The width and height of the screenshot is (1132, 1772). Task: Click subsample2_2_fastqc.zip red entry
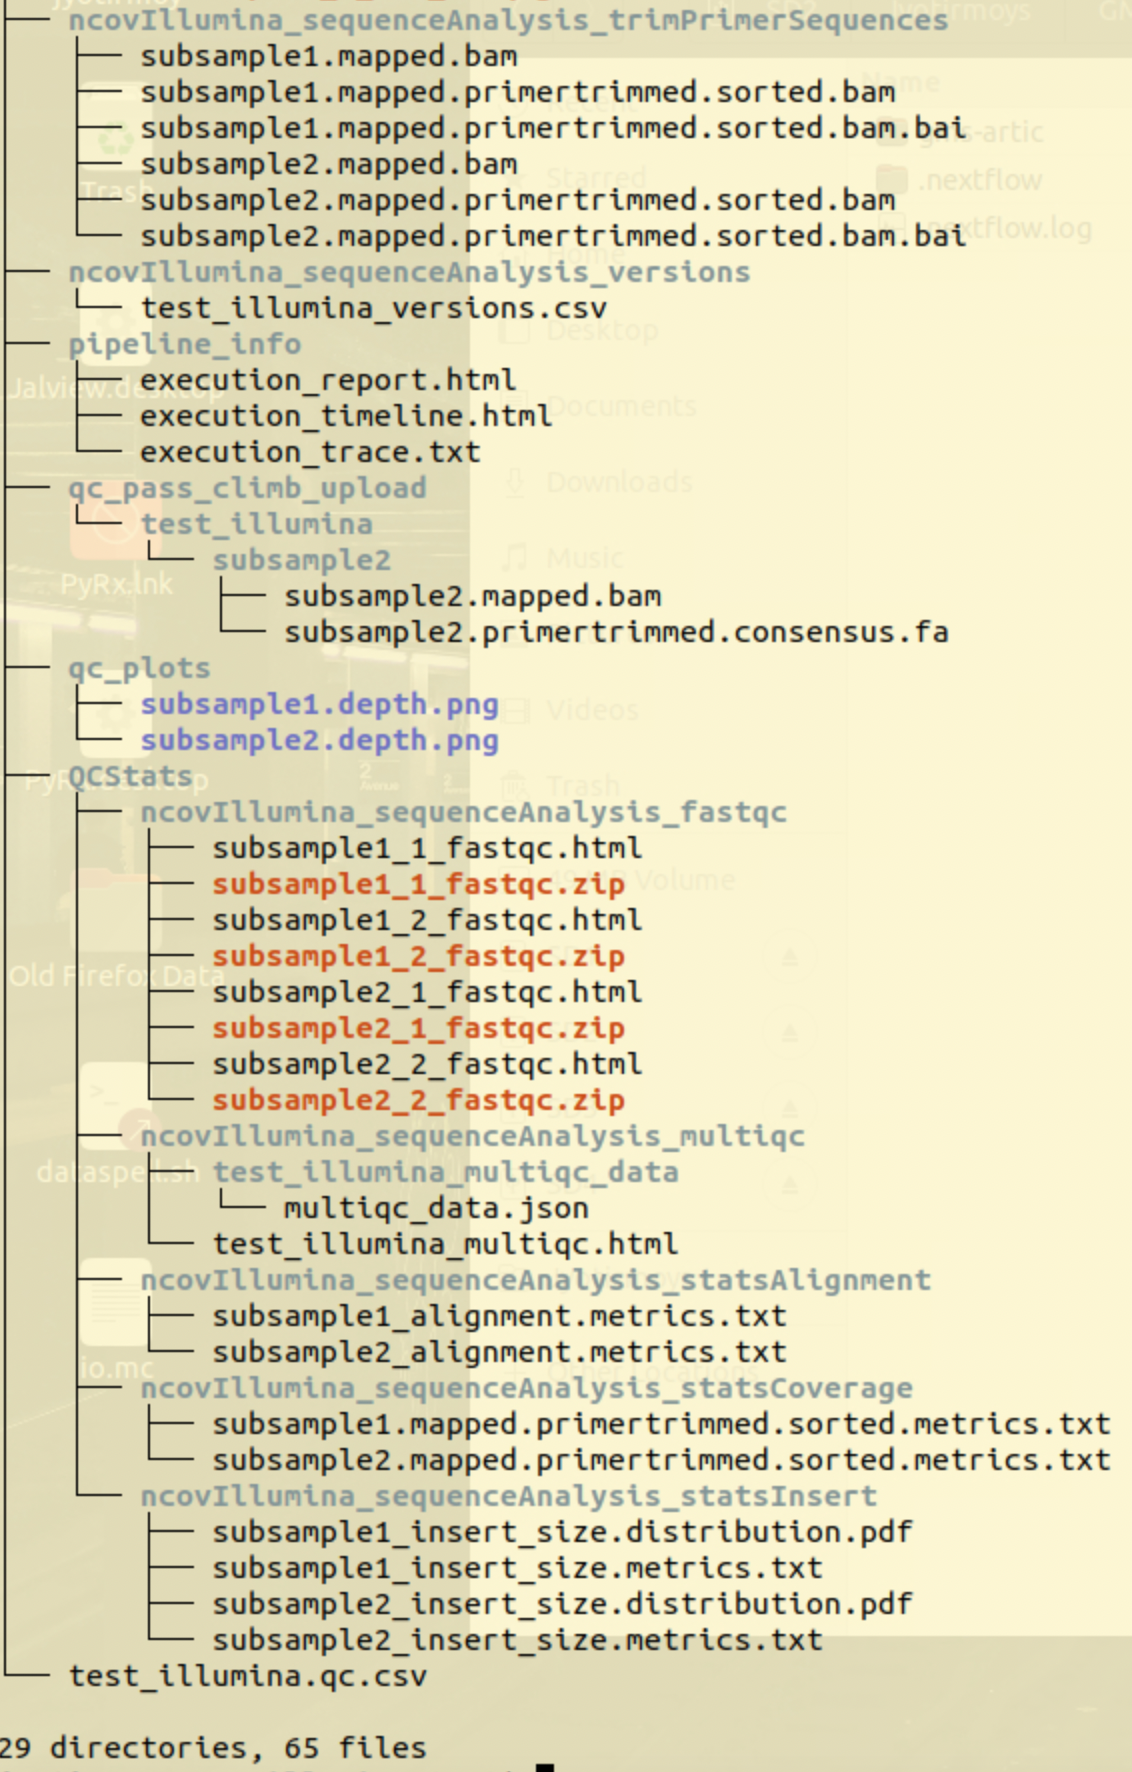pyautogui.click(x=418, y=1100)
